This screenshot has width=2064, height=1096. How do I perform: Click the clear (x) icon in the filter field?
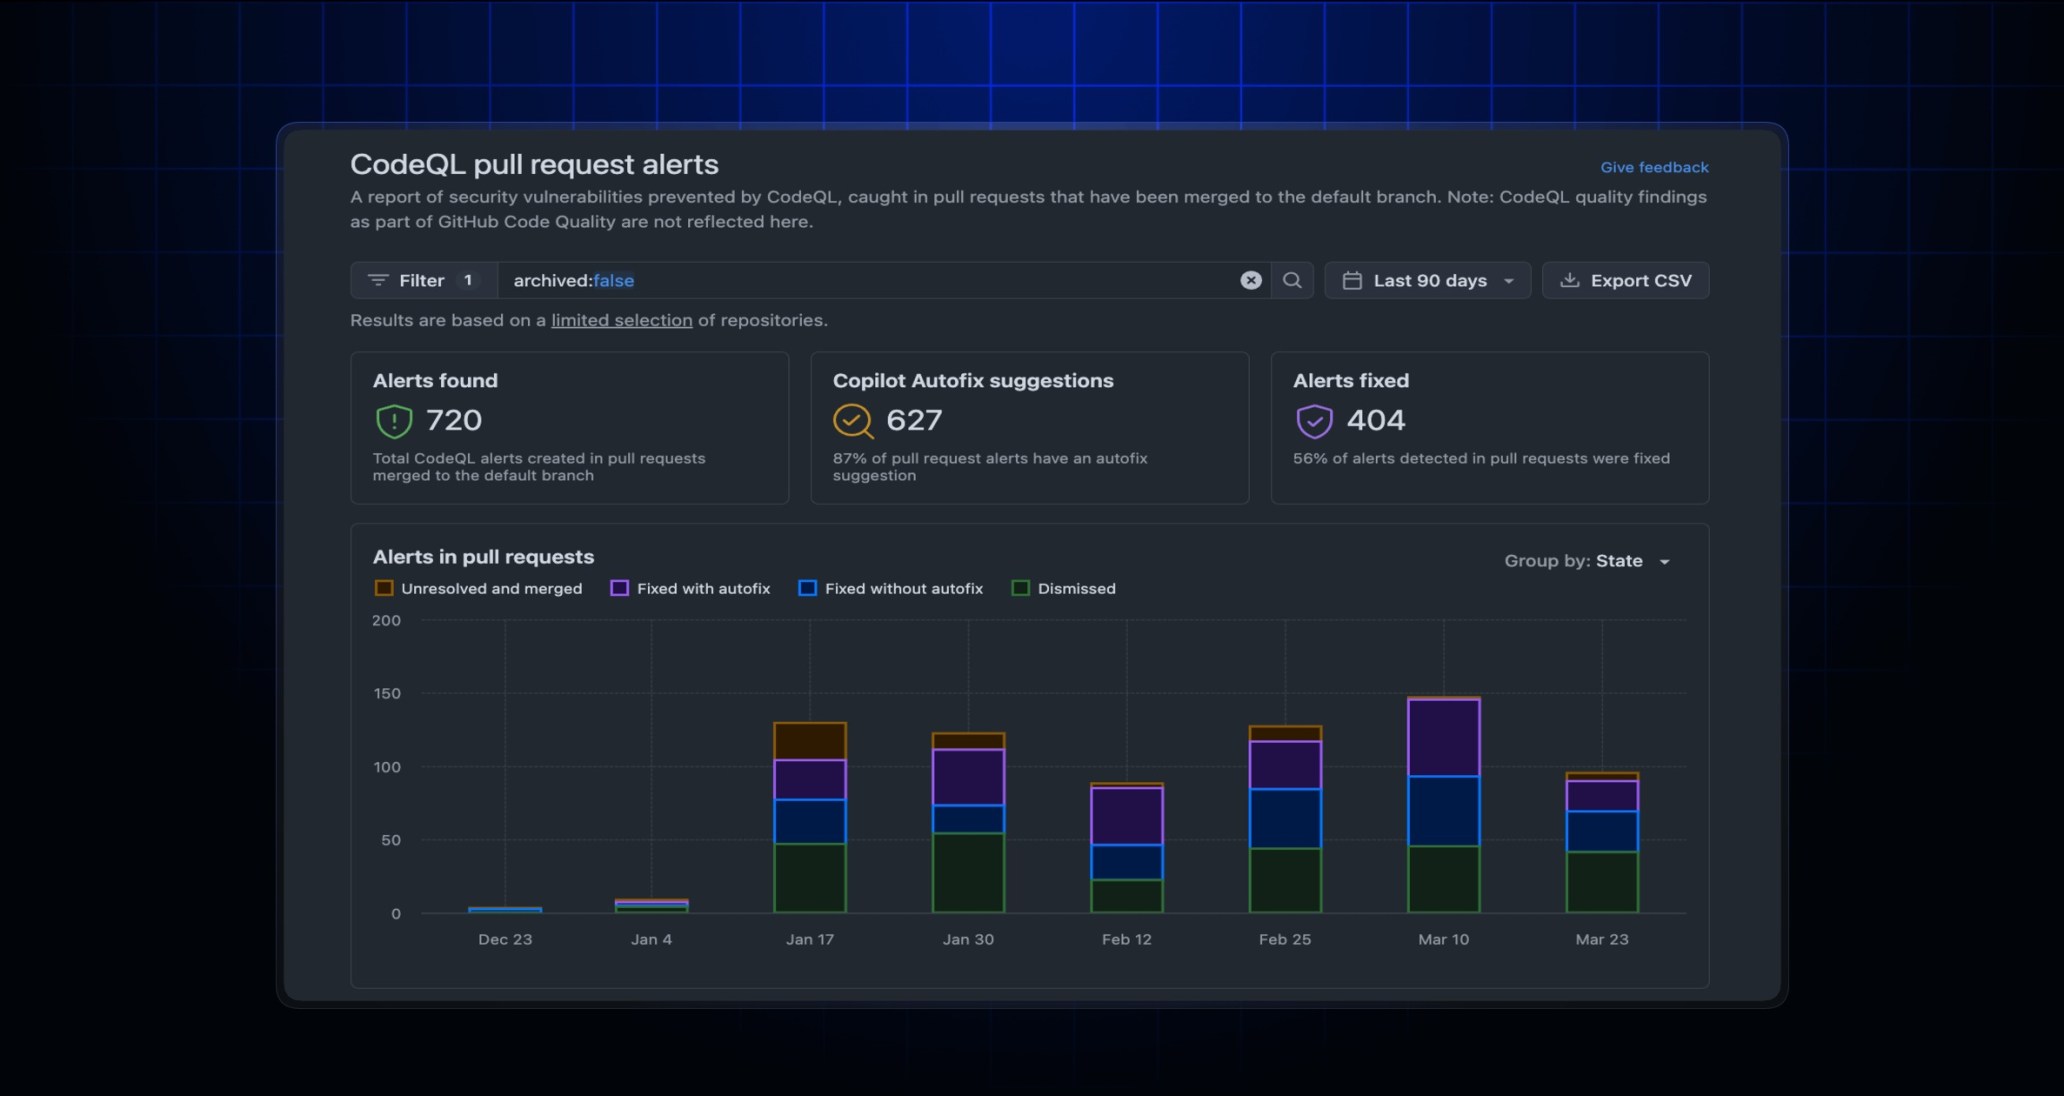(1250, 280)
